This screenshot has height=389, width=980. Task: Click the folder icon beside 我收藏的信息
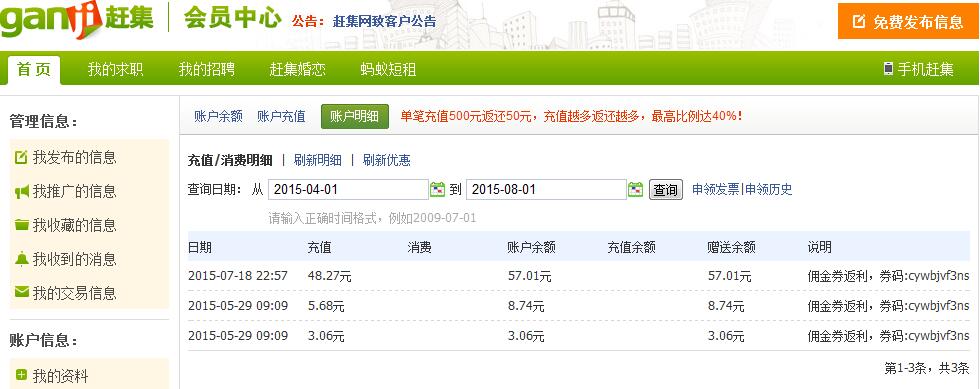click(21, 225)
